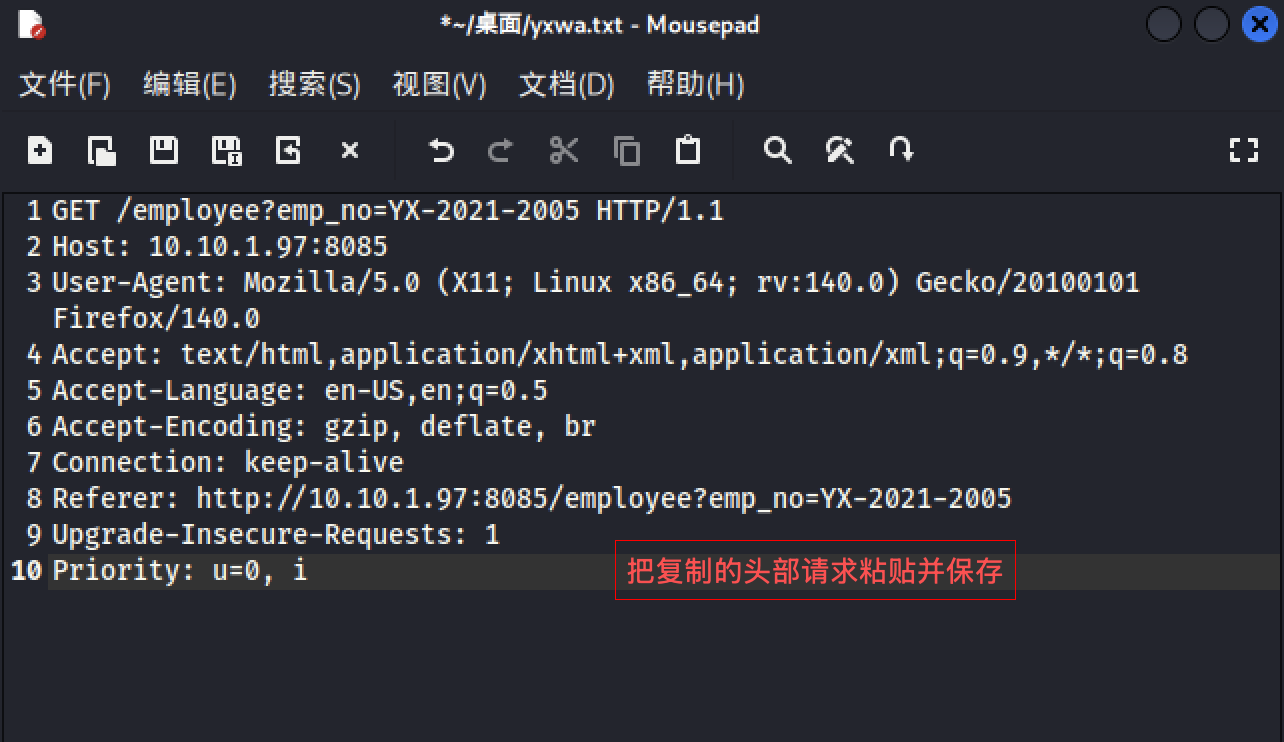
Task: Open the 文档(D) menu
Action: pos(566,85)
